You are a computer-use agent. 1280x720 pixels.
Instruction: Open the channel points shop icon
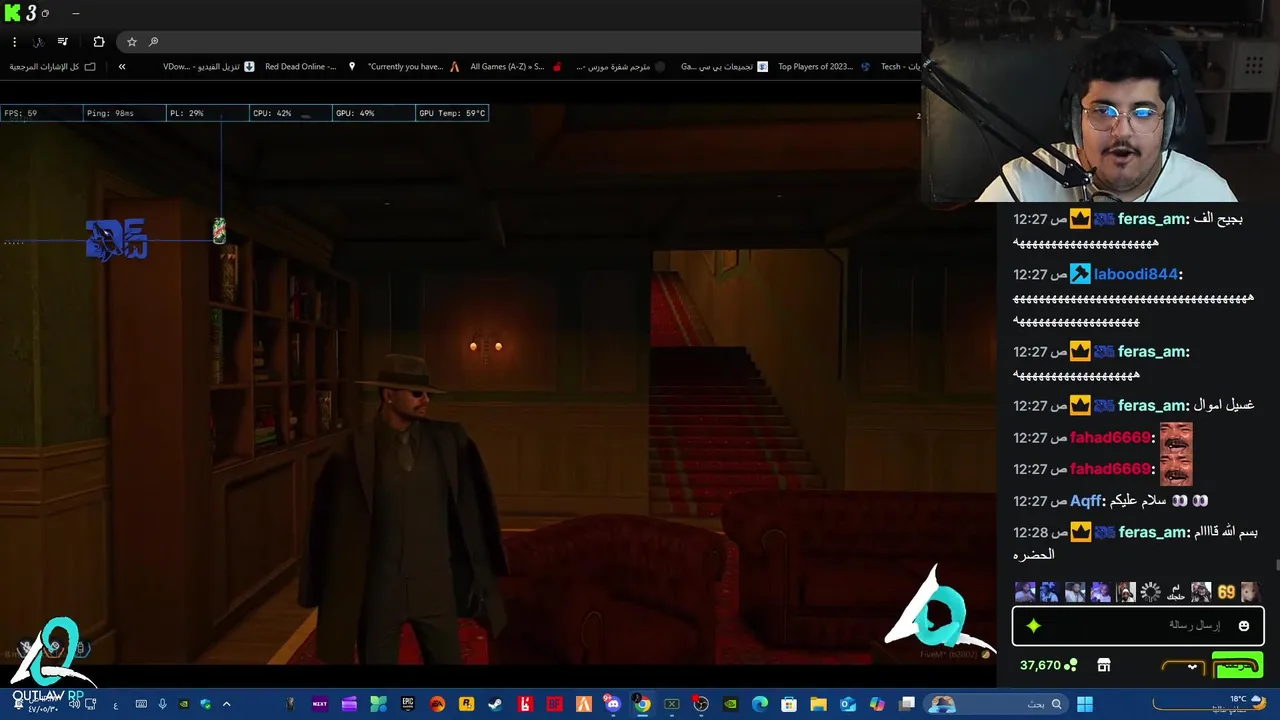click(1104, 666)
